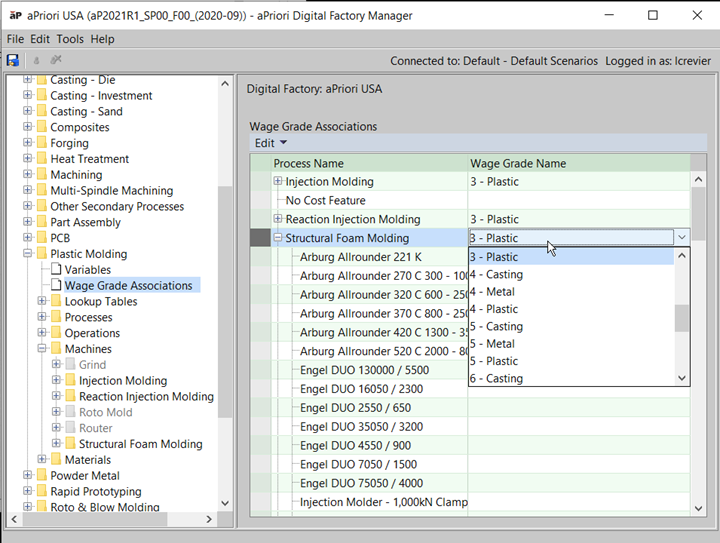
Task: Expand the Composites folder
Action: pyautogui.click(x=28, y=127)
